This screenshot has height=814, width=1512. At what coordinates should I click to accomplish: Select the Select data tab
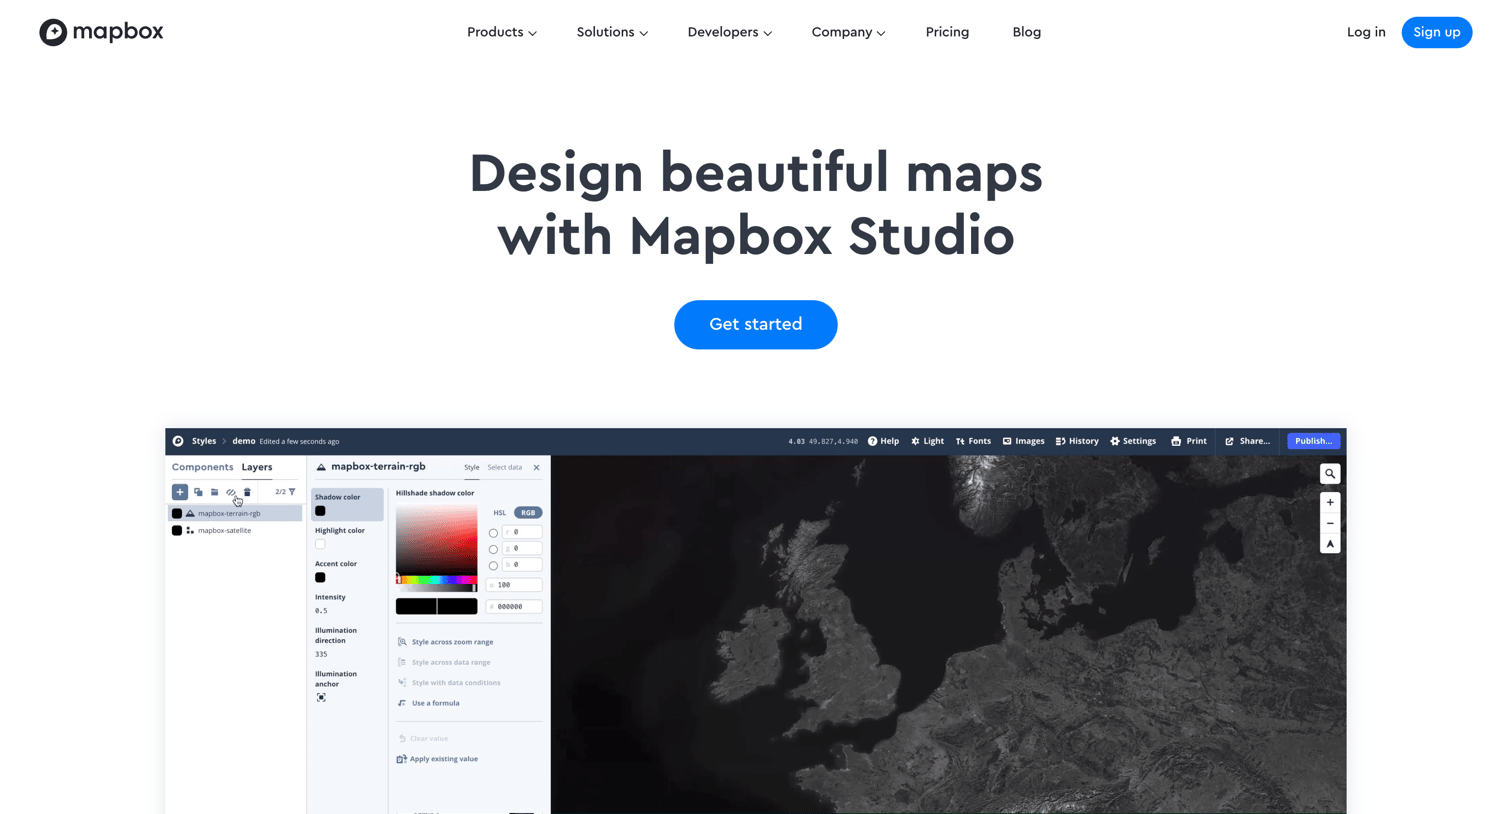[505, 467]
